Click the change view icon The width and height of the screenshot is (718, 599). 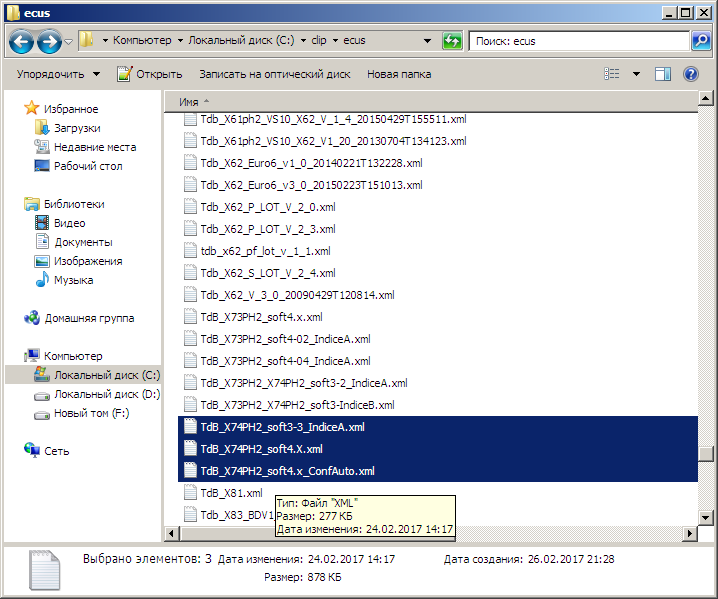pos(612,74)
